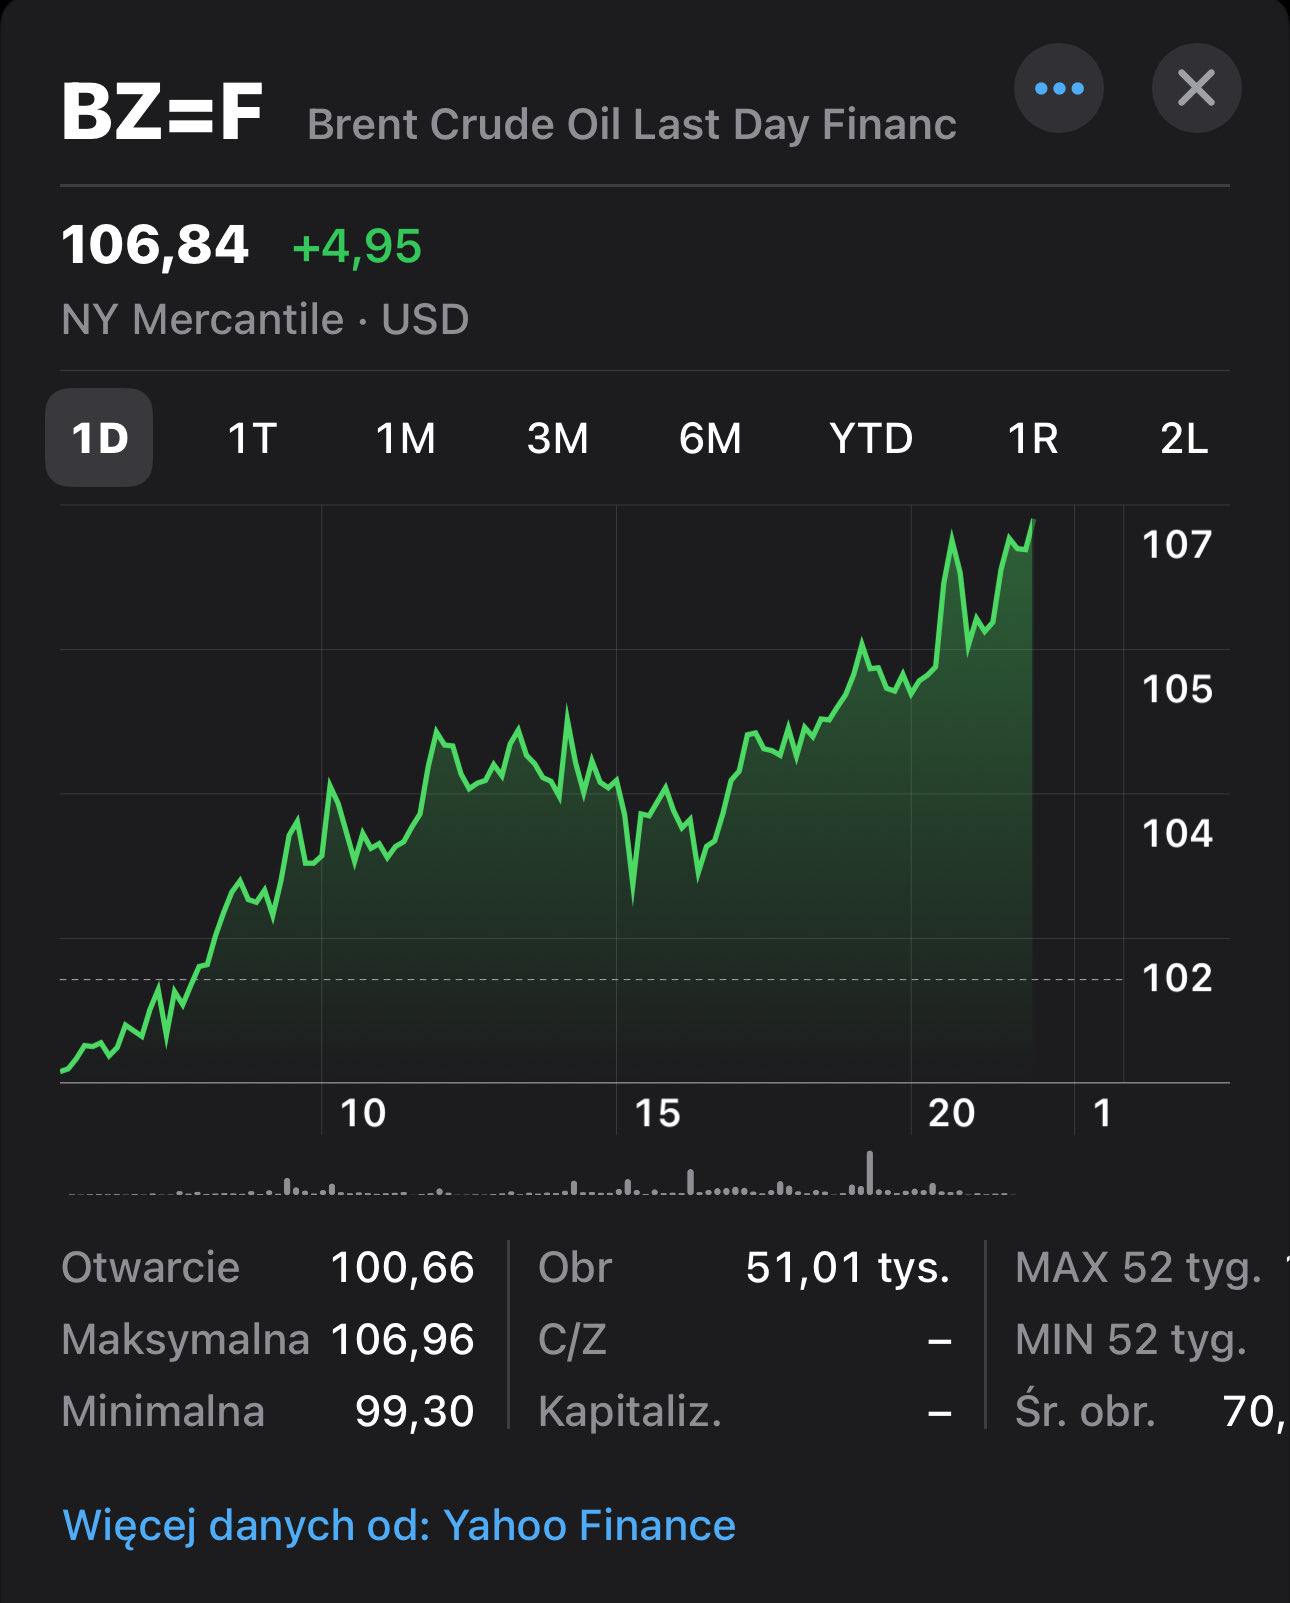Switch chart to 1M range
Viewport: 1290px width, 1603px height.
(405, 438)
